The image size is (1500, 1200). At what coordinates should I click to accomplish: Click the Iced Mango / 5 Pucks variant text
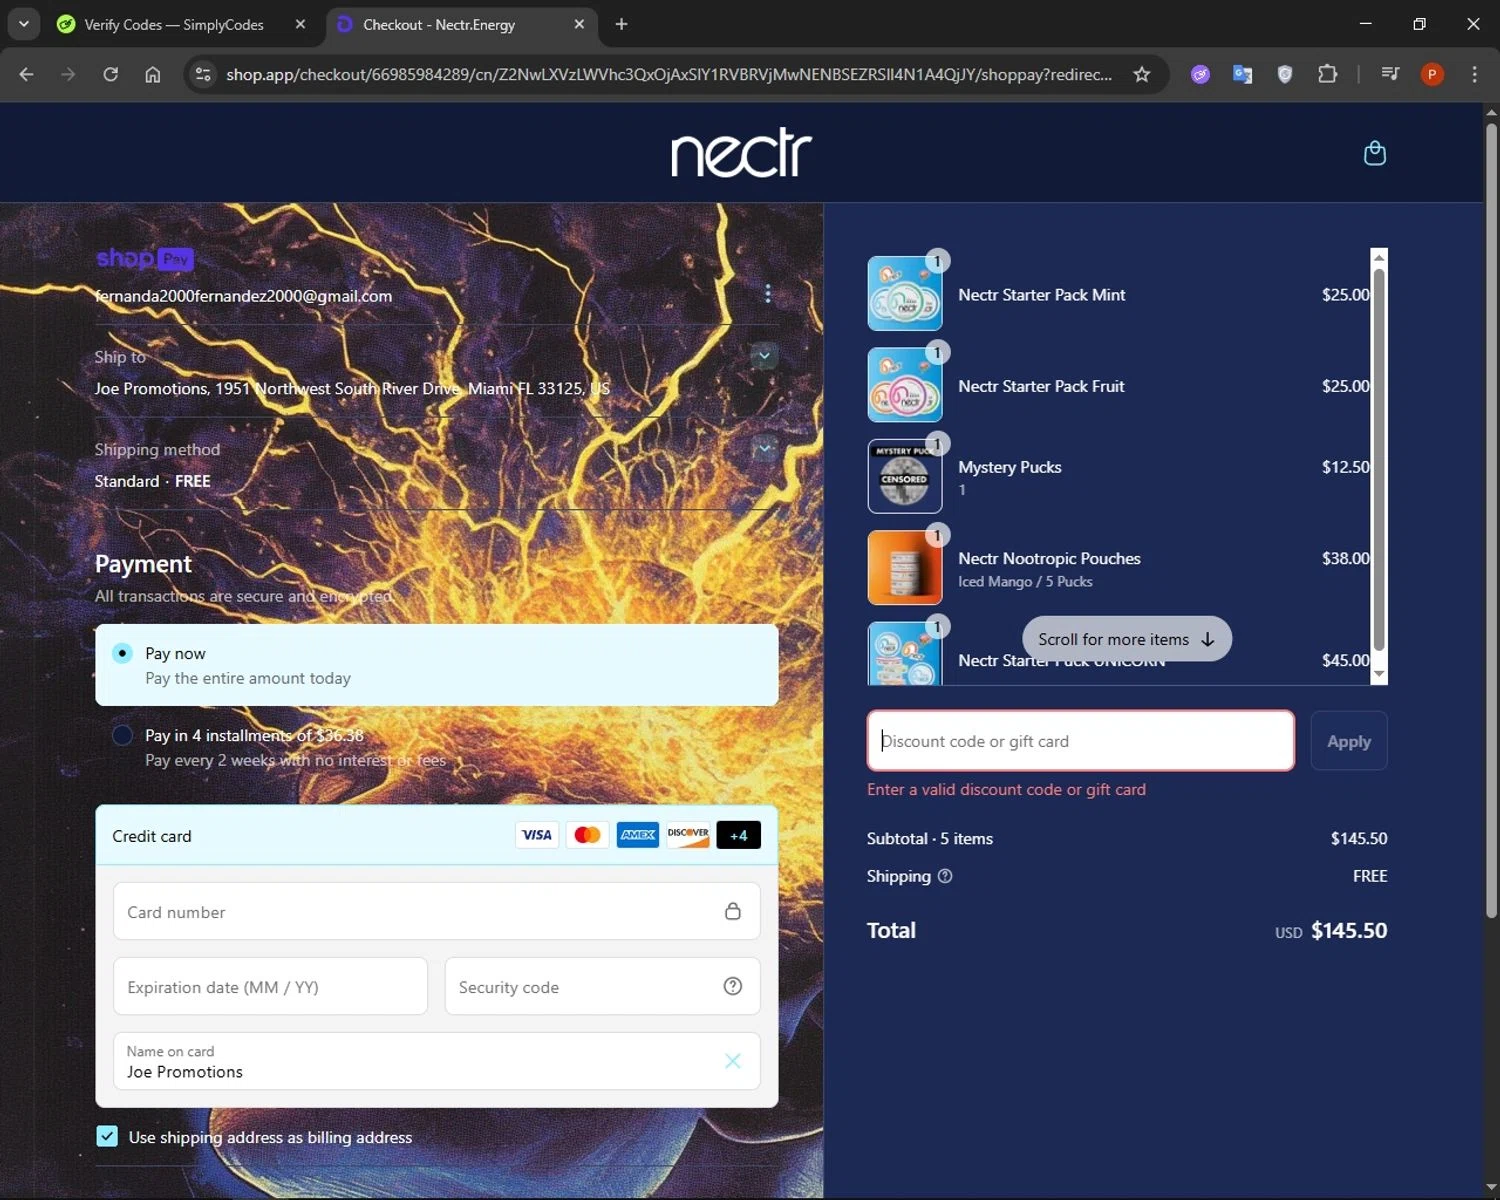coord(1025,581)
